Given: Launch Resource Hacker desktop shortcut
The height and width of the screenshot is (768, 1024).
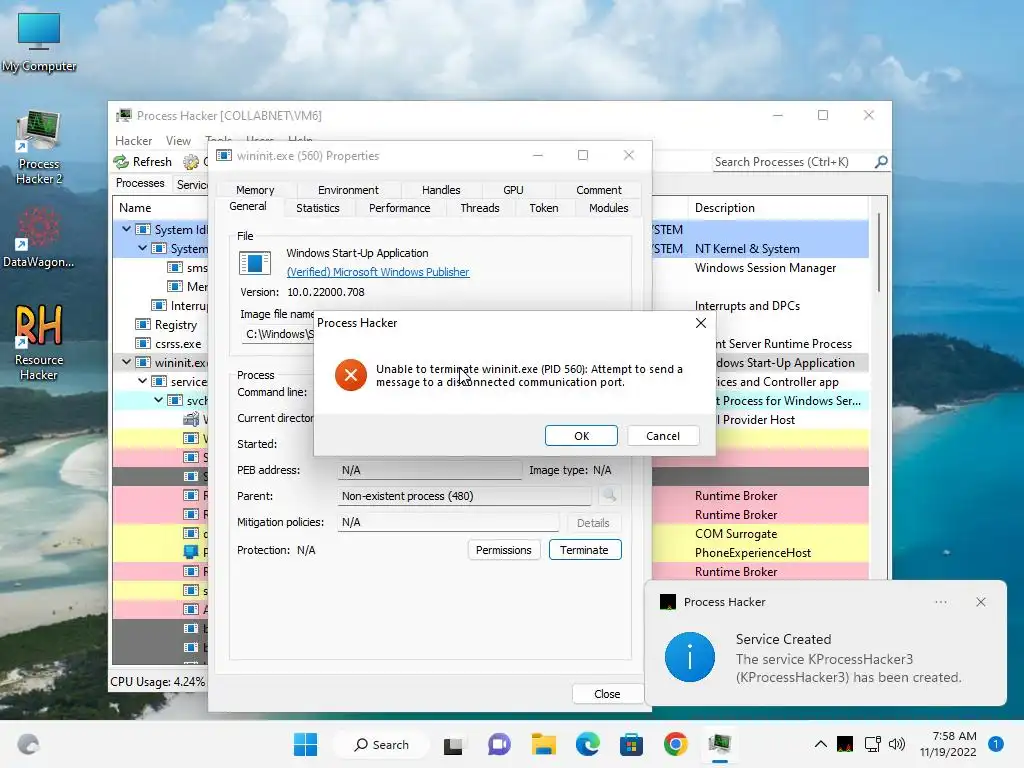Looking at the screenshot, I should click(39, 342).
